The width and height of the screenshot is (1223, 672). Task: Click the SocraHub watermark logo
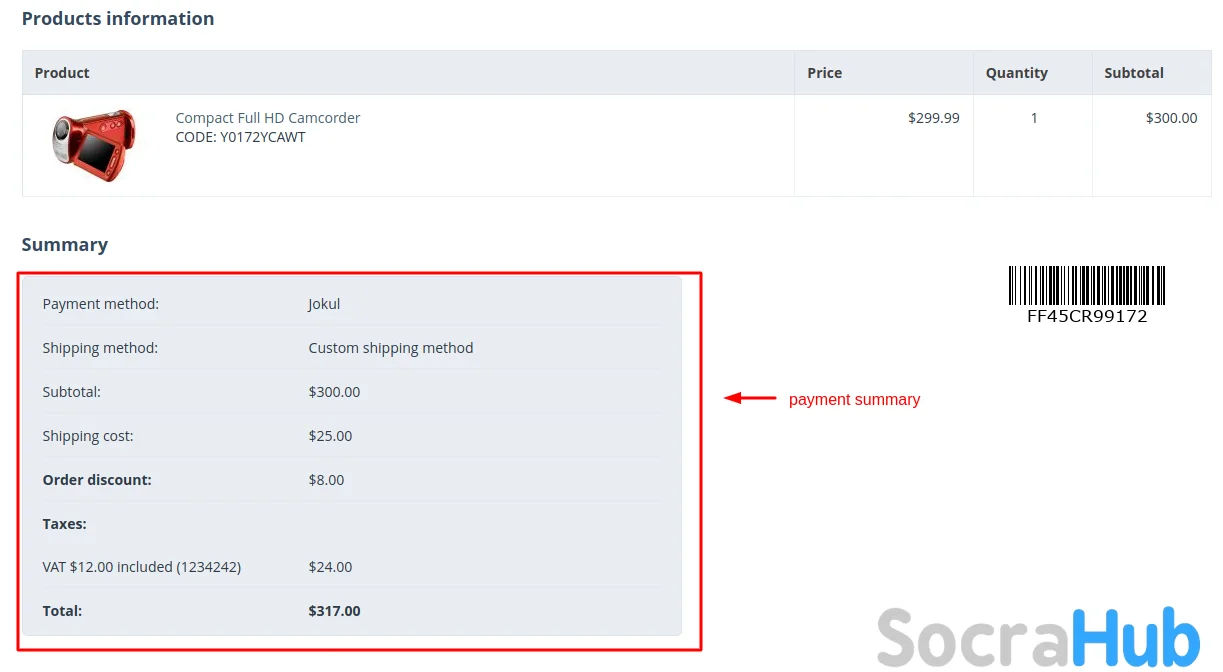pos(1038,637)
